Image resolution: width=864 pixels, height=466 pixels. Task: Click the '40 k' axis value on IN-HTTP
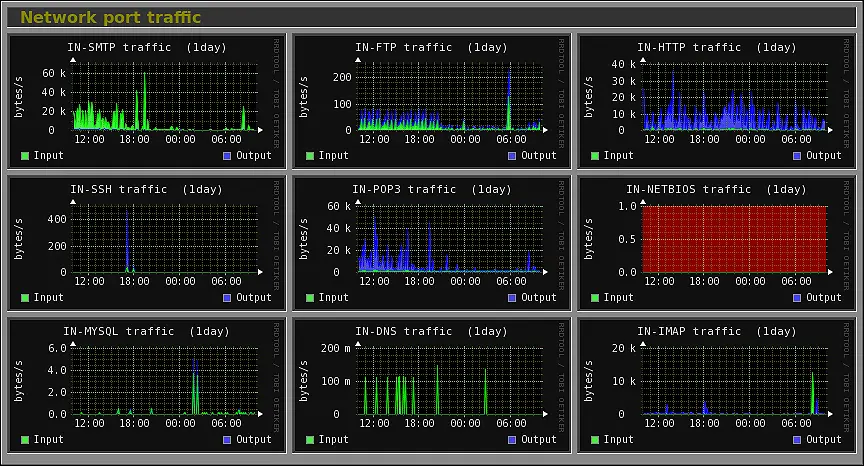(624, 64)
